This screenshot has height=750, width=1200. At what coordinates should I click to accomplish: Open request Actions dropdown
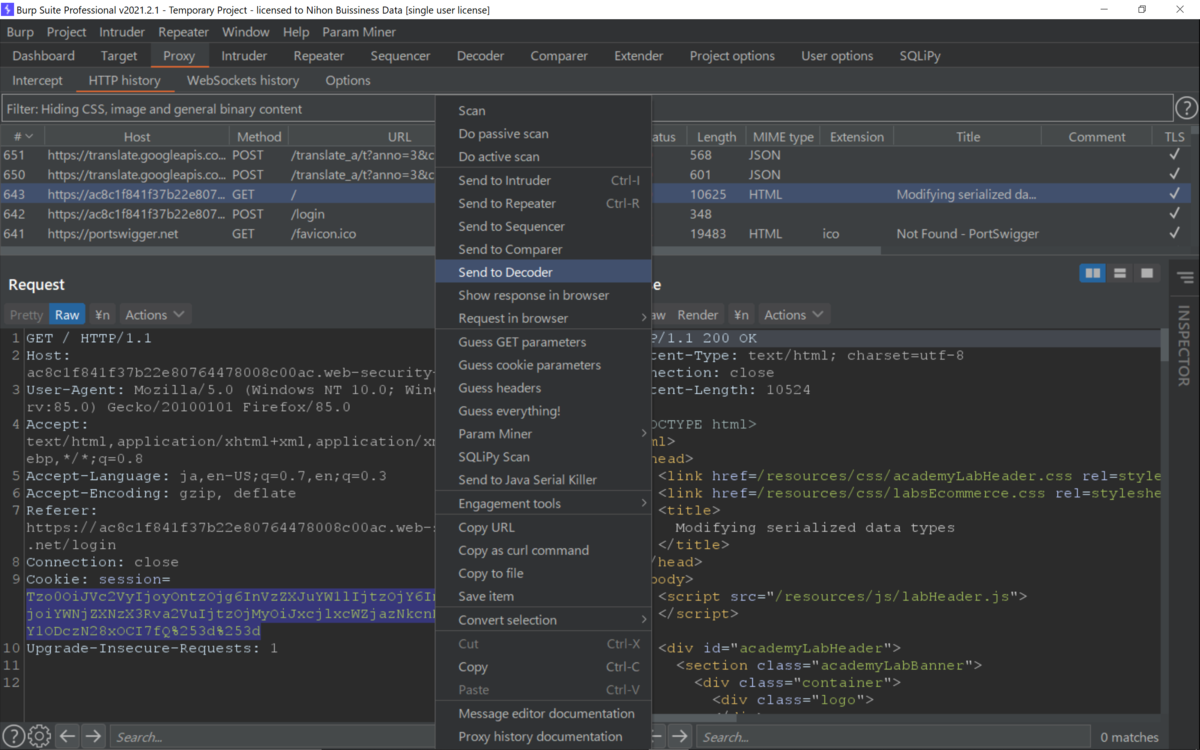[155, 314]
